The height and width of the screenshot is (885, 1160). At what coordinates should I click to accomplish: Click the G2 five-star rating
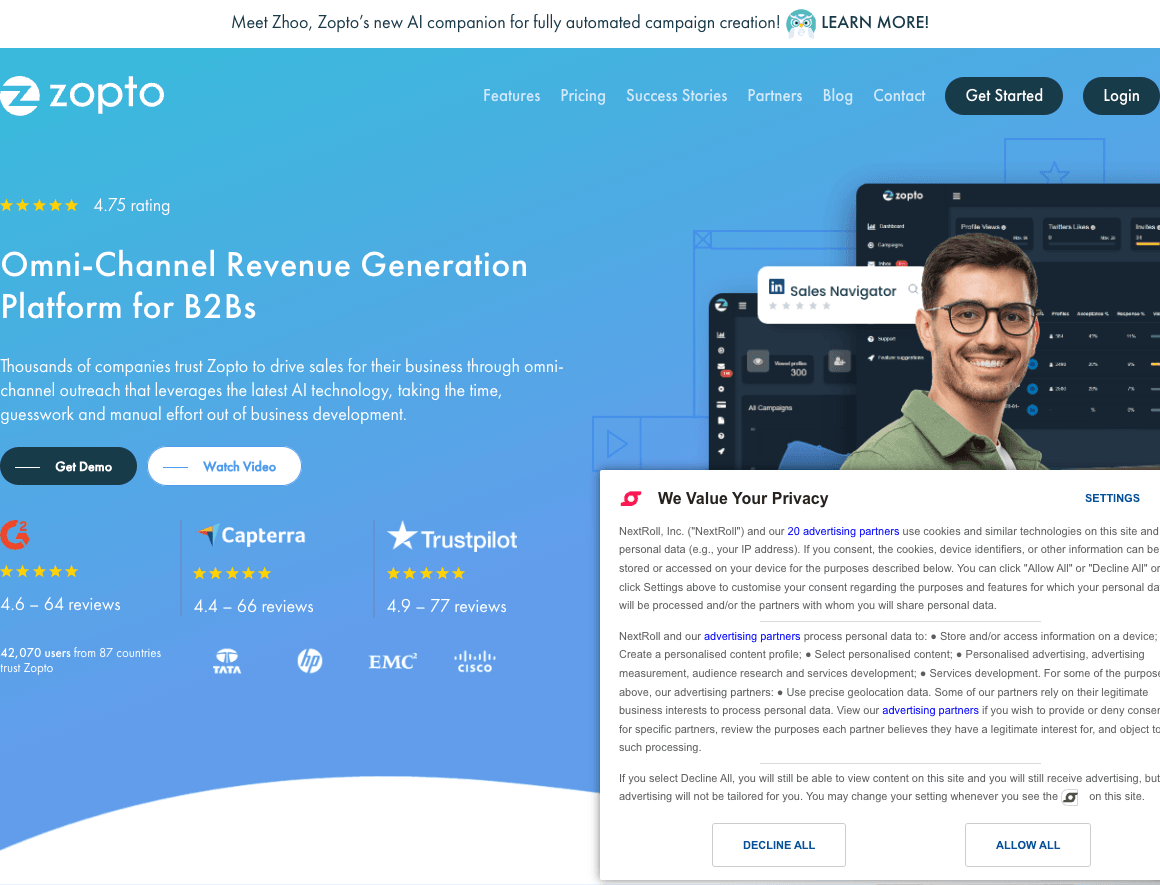pos(39,571)
